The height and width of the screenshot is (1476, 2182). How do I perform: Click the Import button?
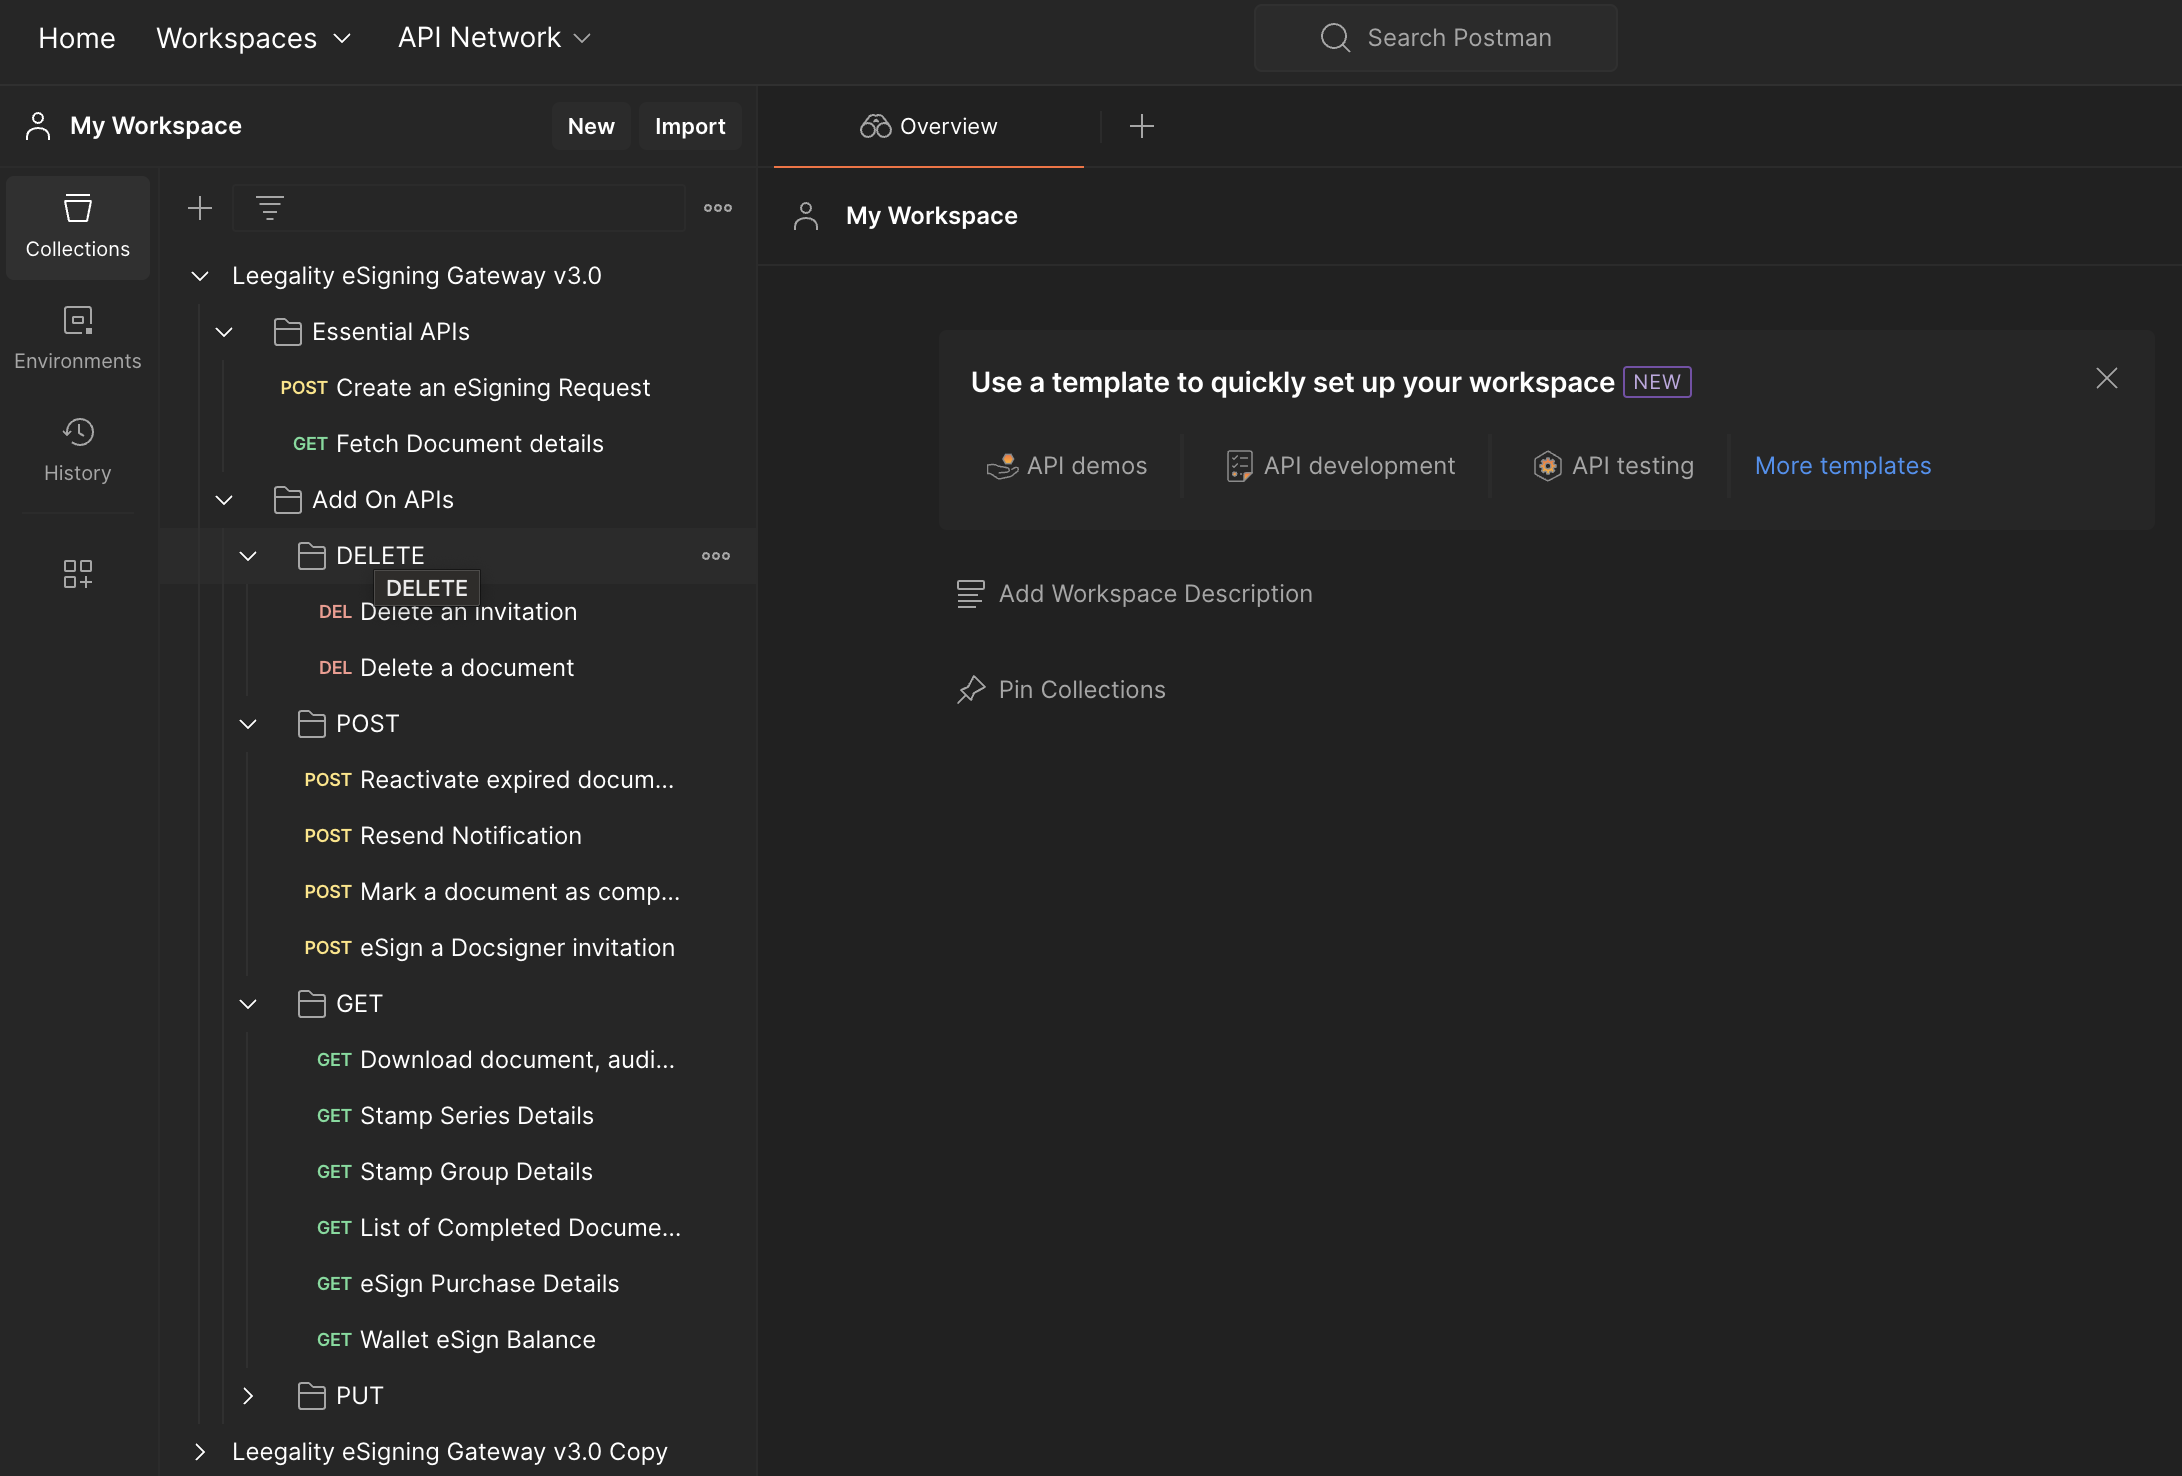(x=690, y=126)
